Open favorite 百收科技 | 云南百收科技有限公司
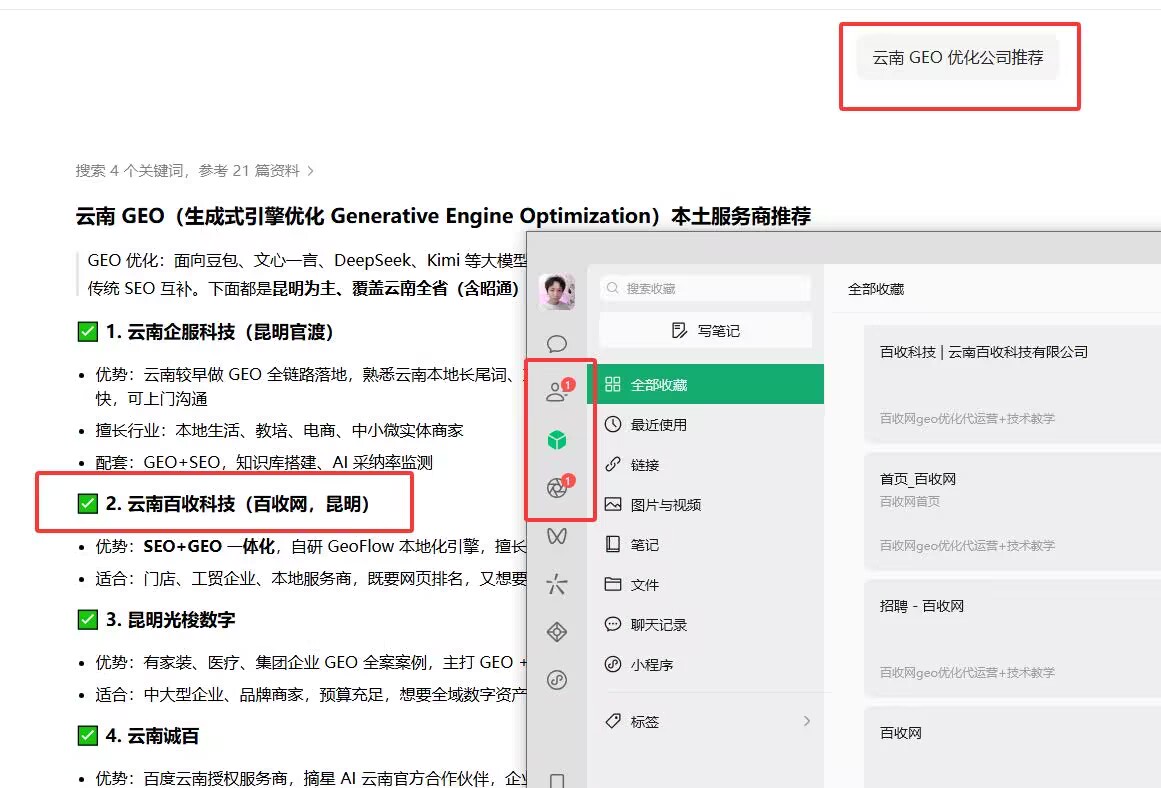 coord(1012,384)
